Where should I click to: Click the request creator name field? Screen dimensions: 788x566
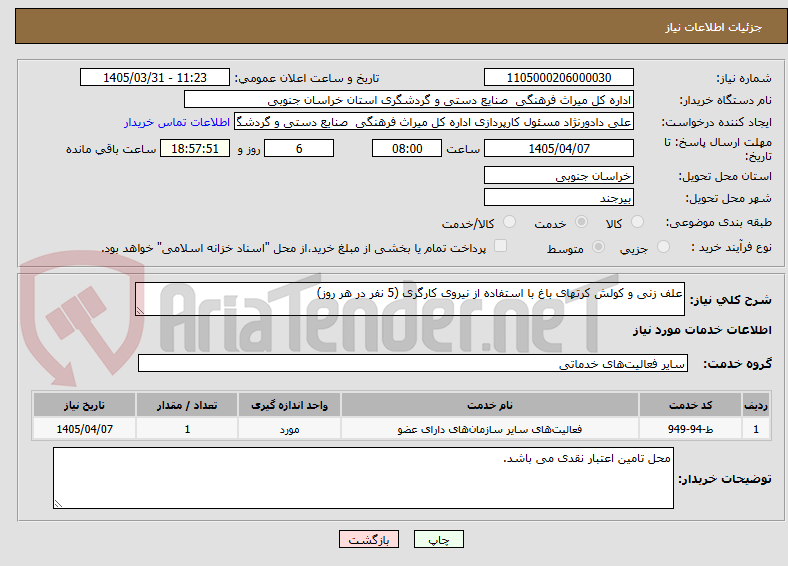[434, 122]
